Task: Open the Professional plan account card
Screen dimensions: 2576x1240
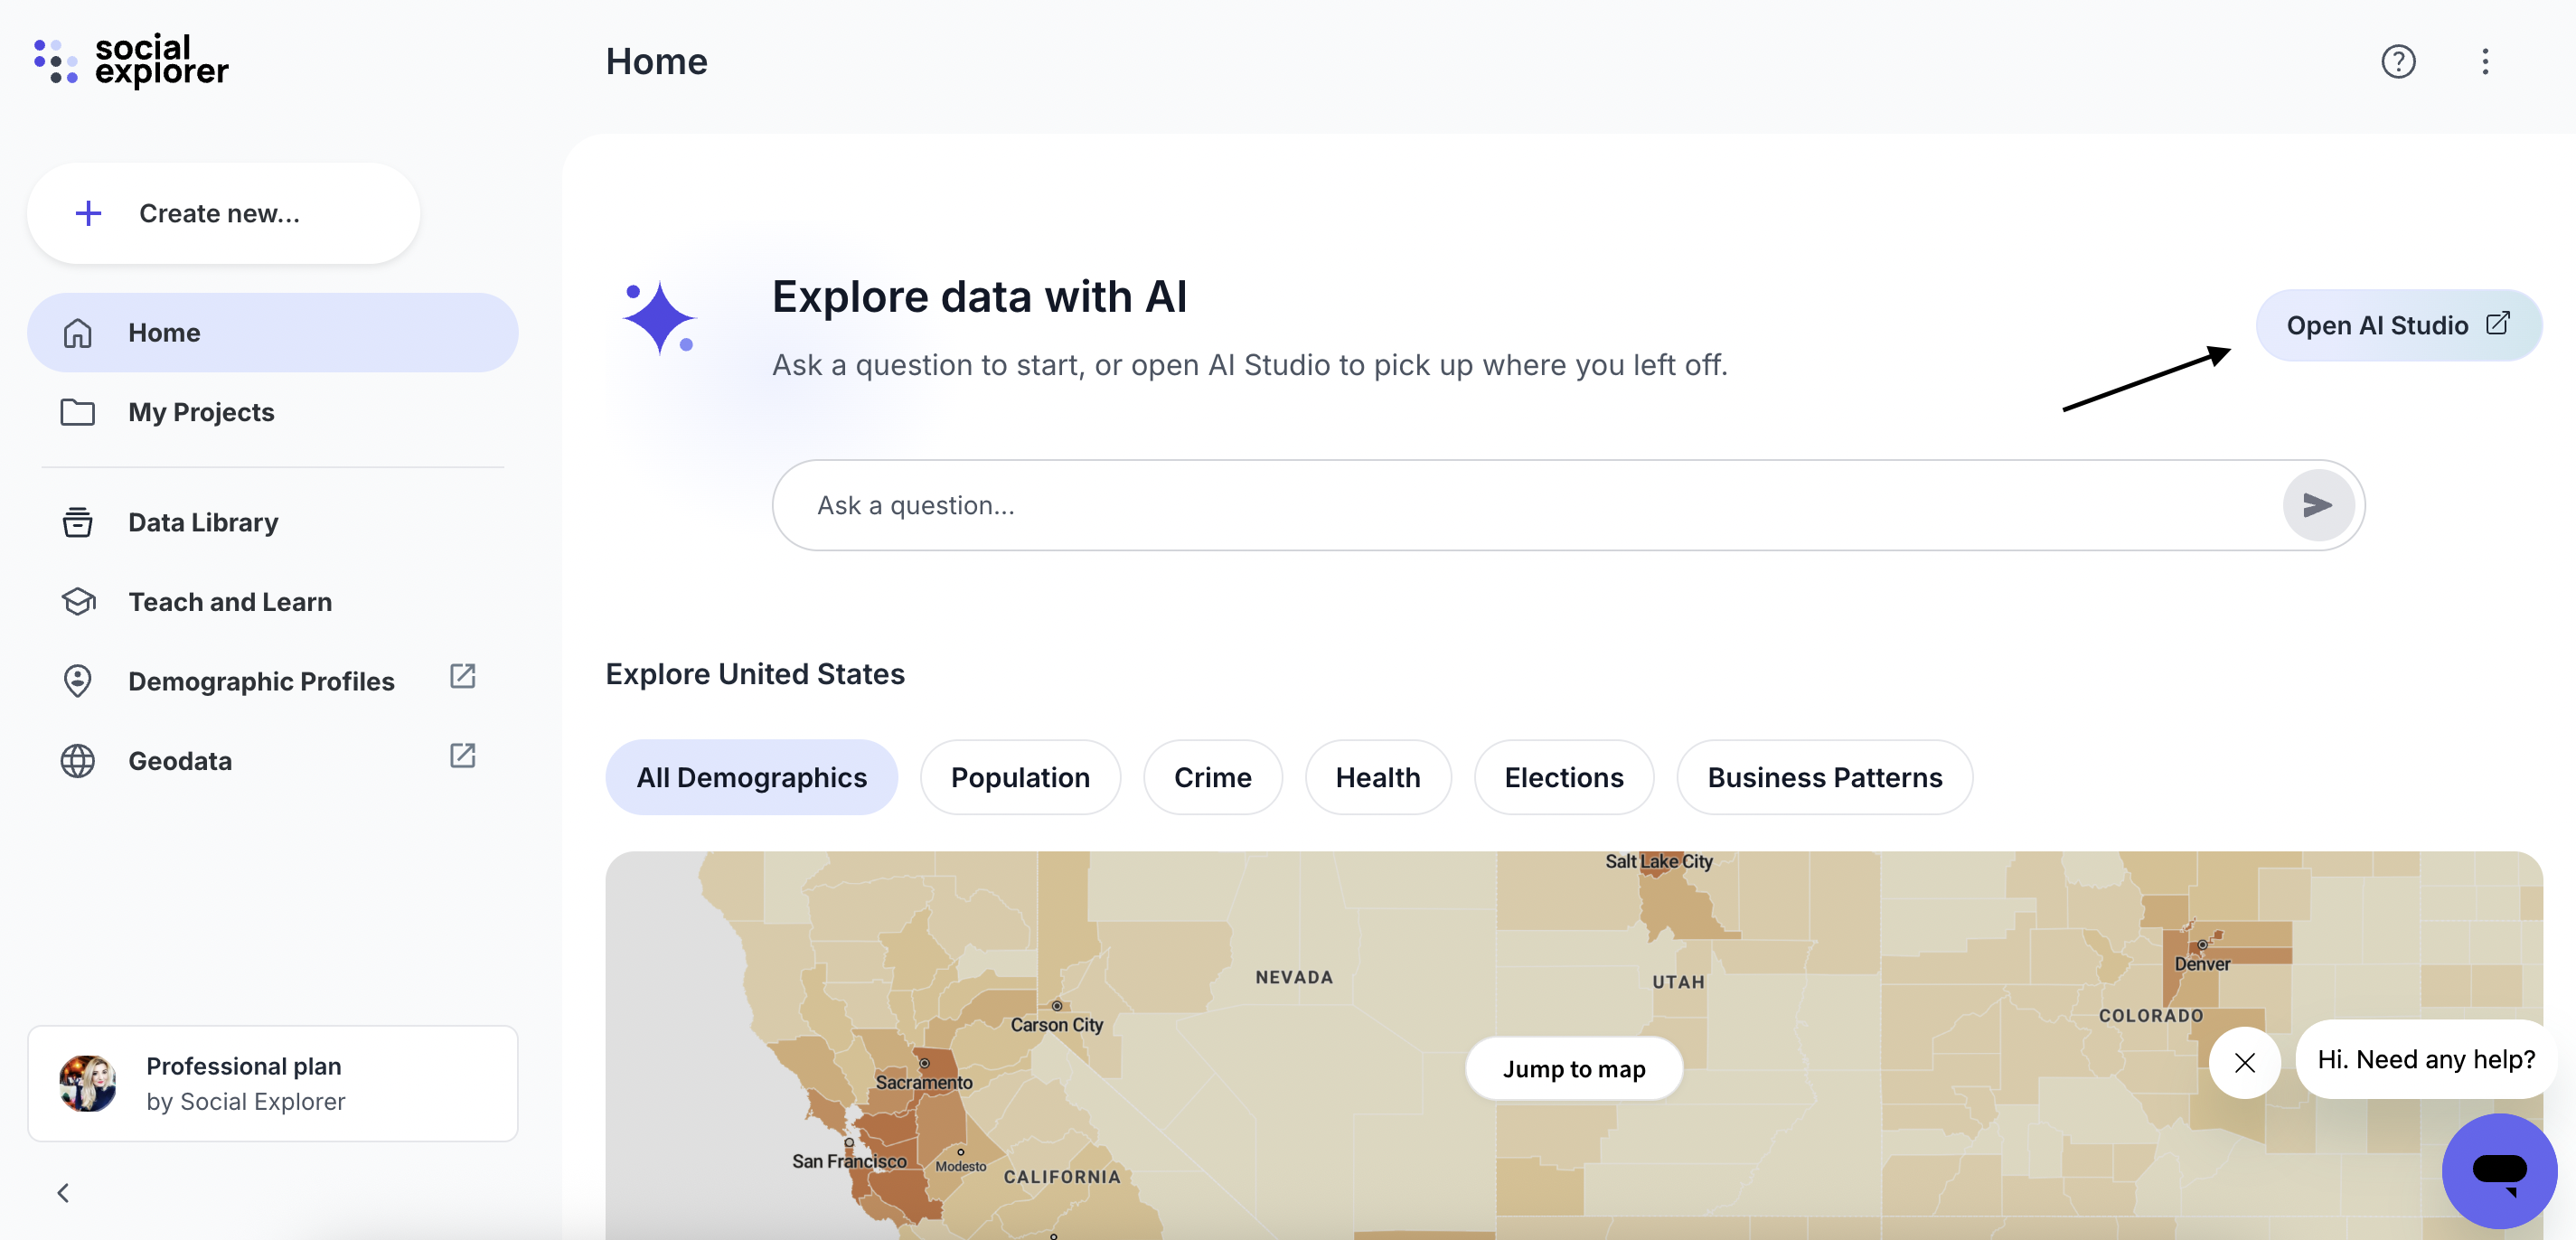Action: (272, 1083)
